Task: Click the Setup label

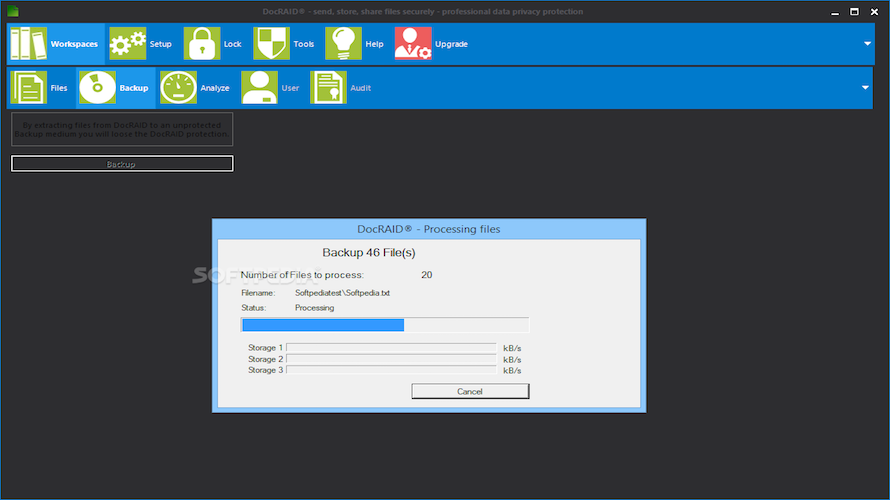Action: [161, 44]
